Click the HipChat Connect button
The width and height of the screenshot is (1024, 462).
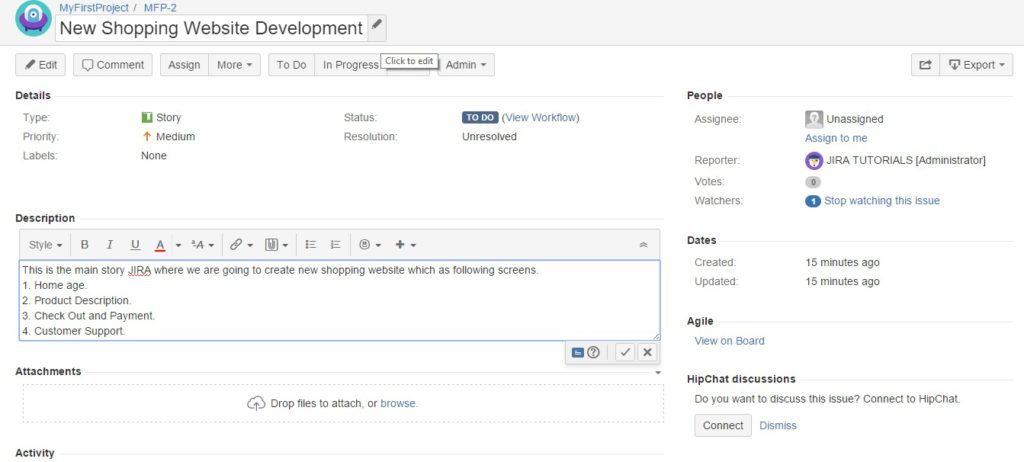pyautogui.click(x=723, y=425)
